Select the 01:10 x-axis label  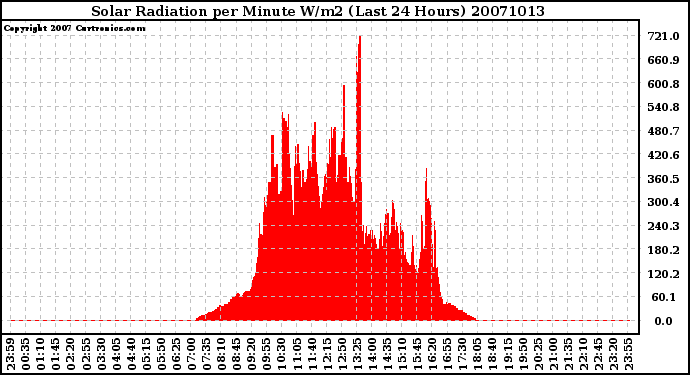(x=40, y=354)
